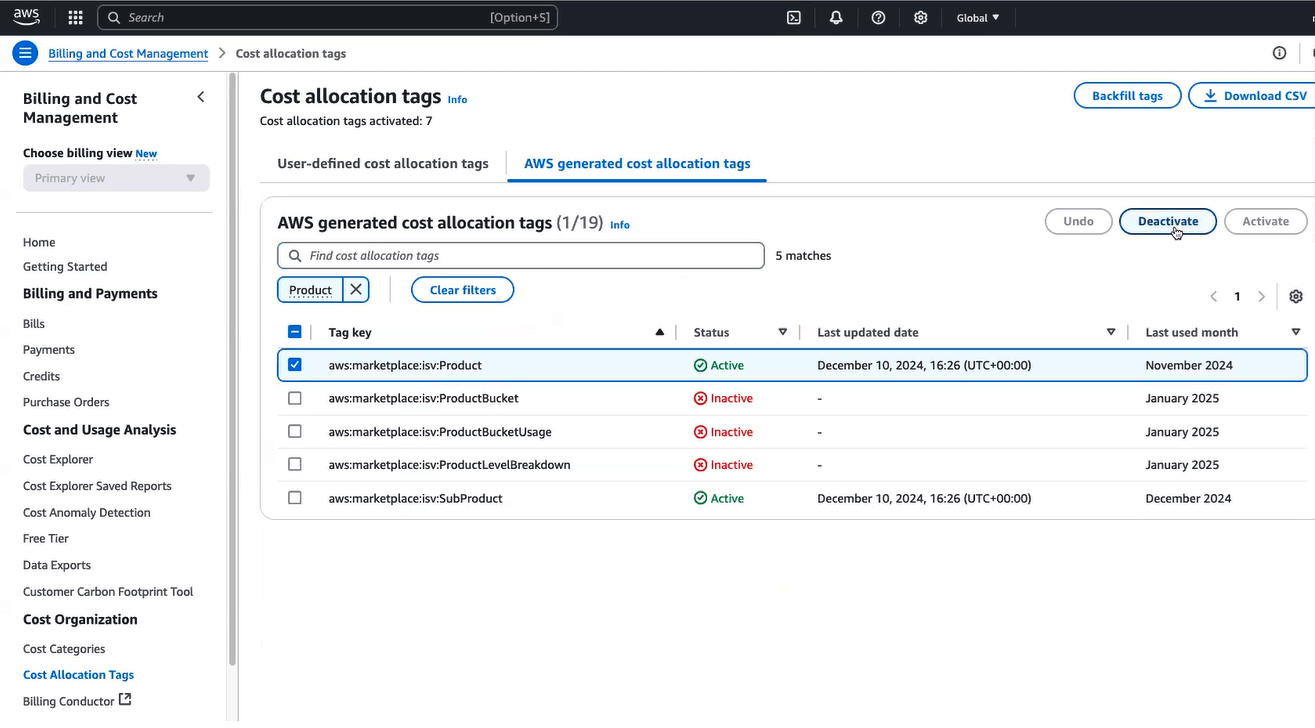Viewport: 1315px width, 728px height.
Task: Remove the Product filter chip
Action: 356,290
